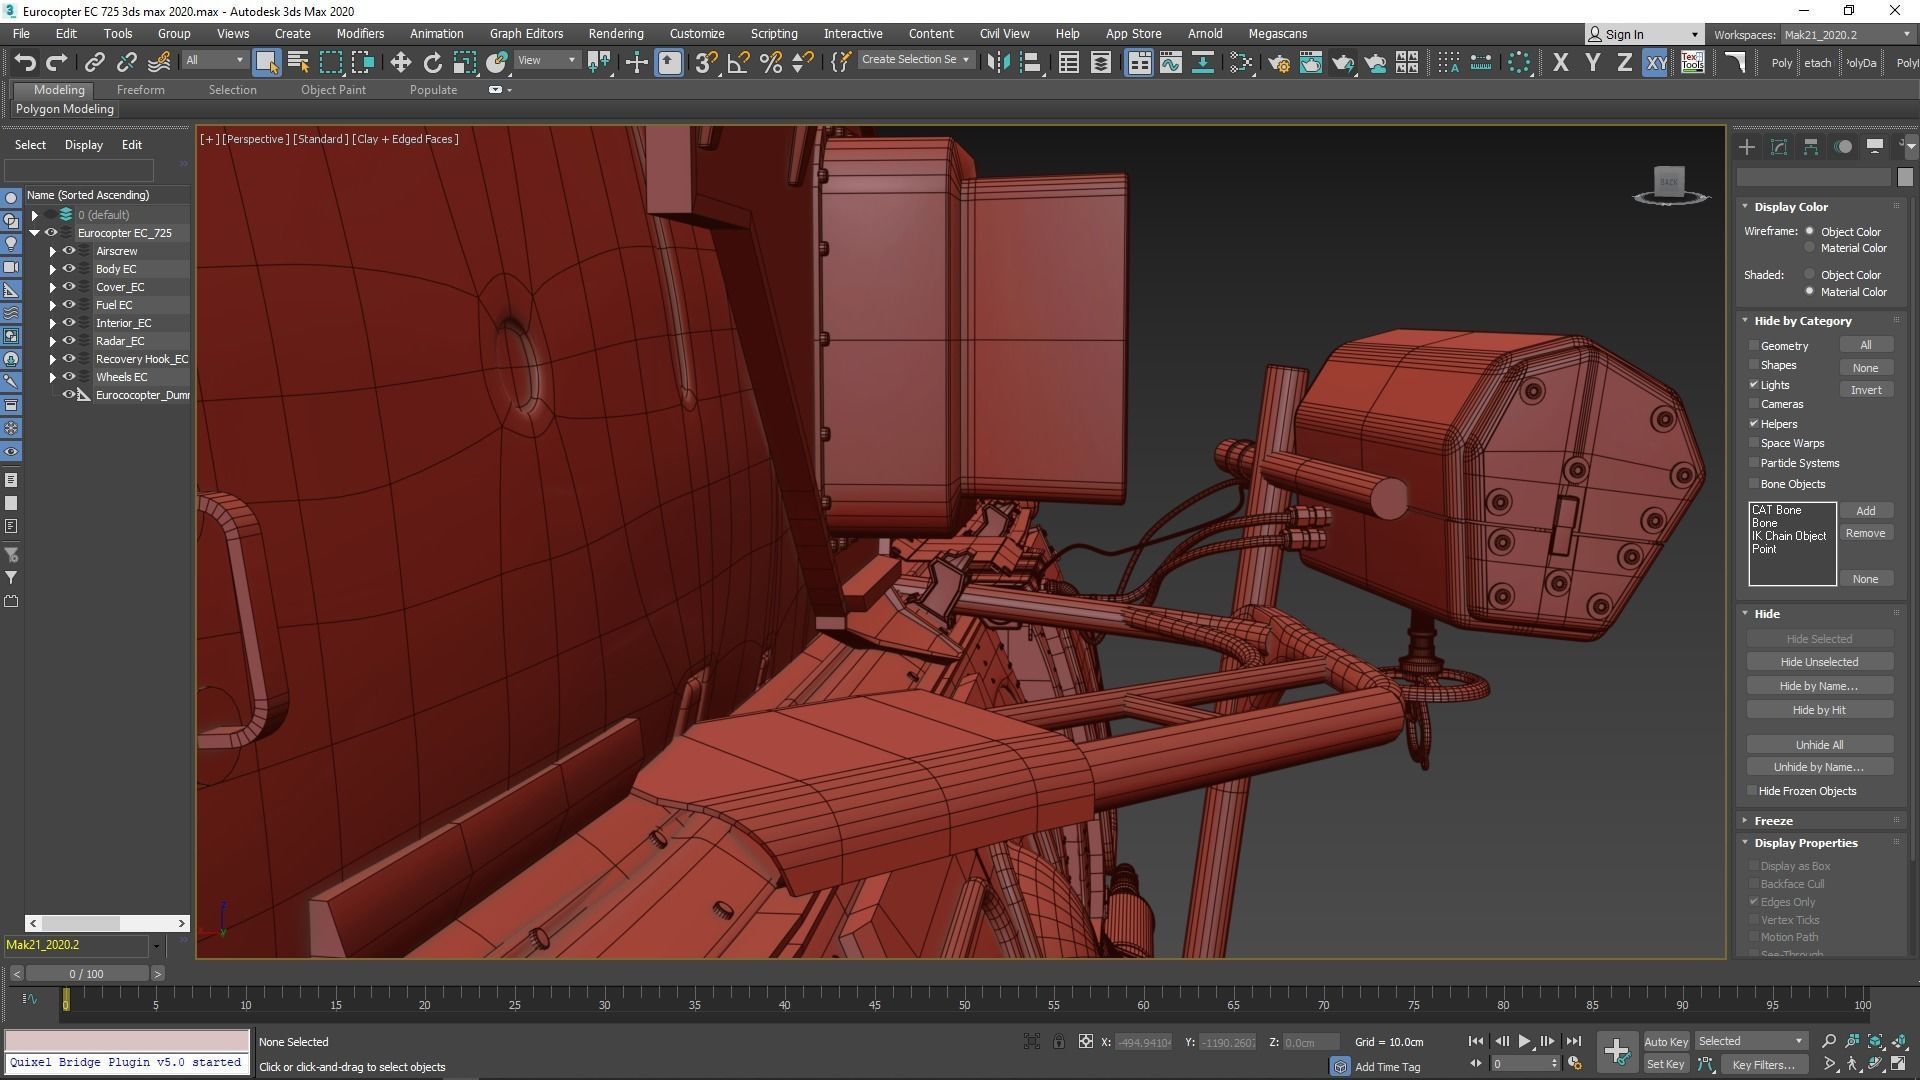Select the Move tool in toolbar
The height and width of the screenshot is (1080, 1920).
400,62
